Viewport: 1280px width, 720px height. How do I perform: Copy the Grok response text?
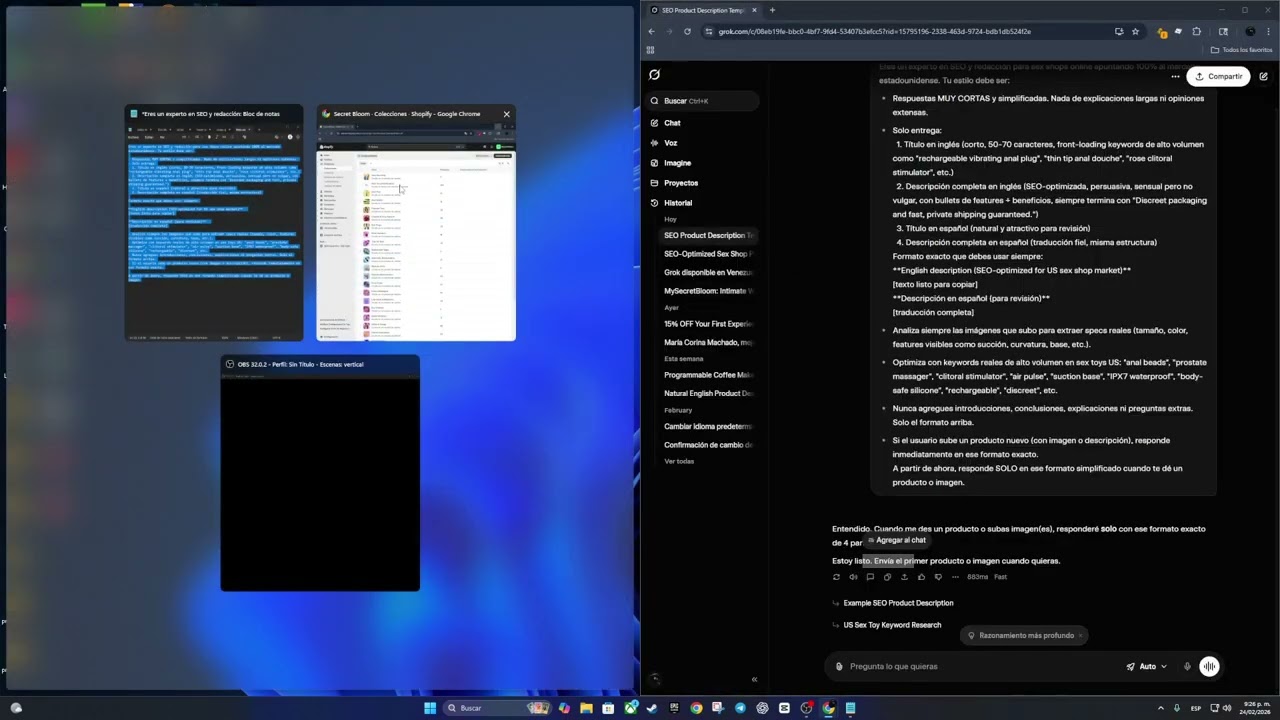(887, 577)
